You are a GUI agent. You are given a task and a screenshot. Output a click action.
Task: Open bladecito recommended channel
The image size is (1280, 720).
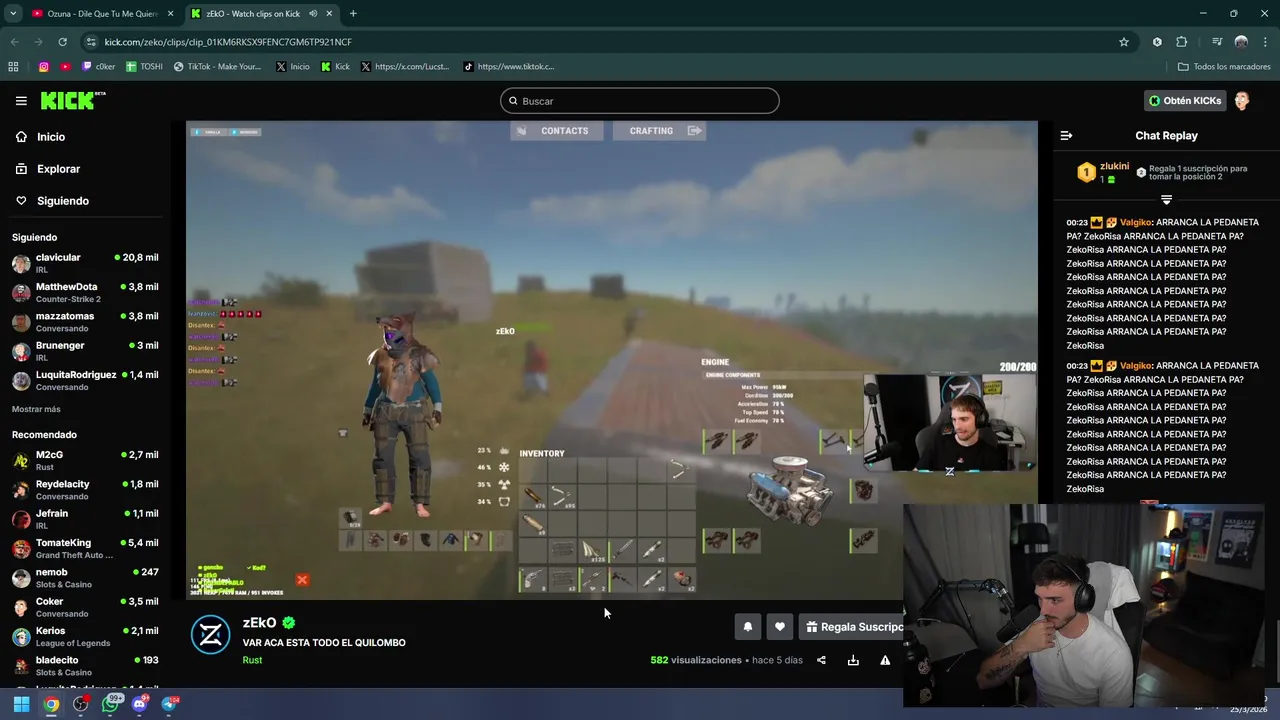coord(85,665)
